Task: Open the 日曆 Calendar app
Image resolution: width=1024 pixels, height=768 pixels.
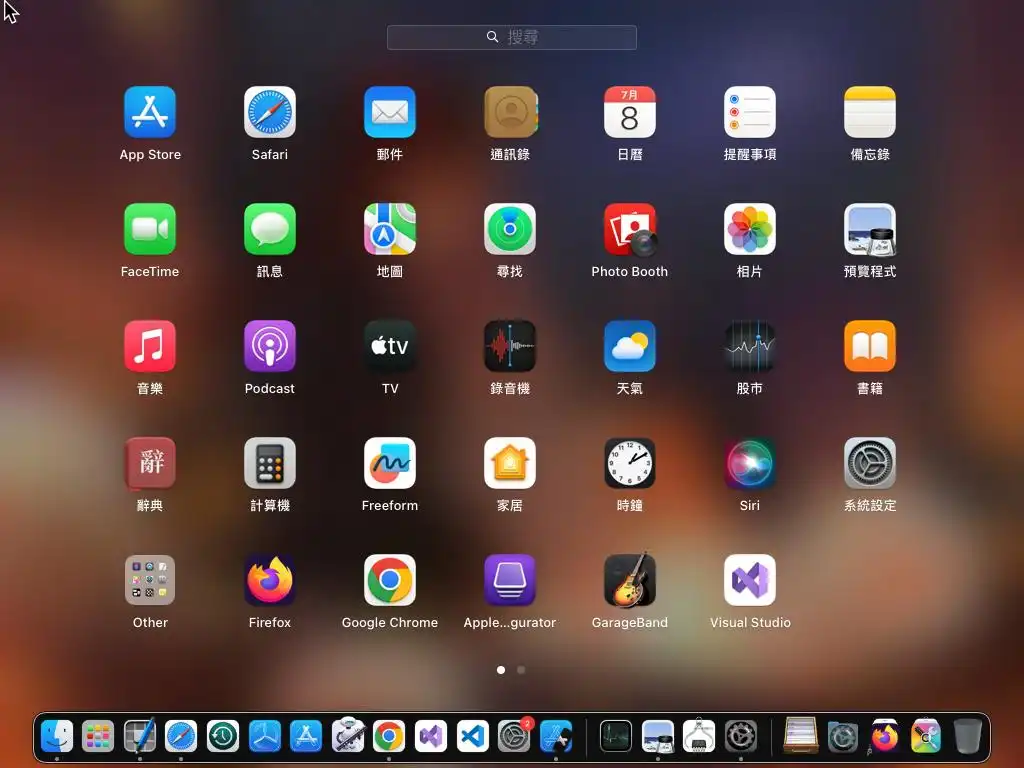Action: click(x=630, y=112)
